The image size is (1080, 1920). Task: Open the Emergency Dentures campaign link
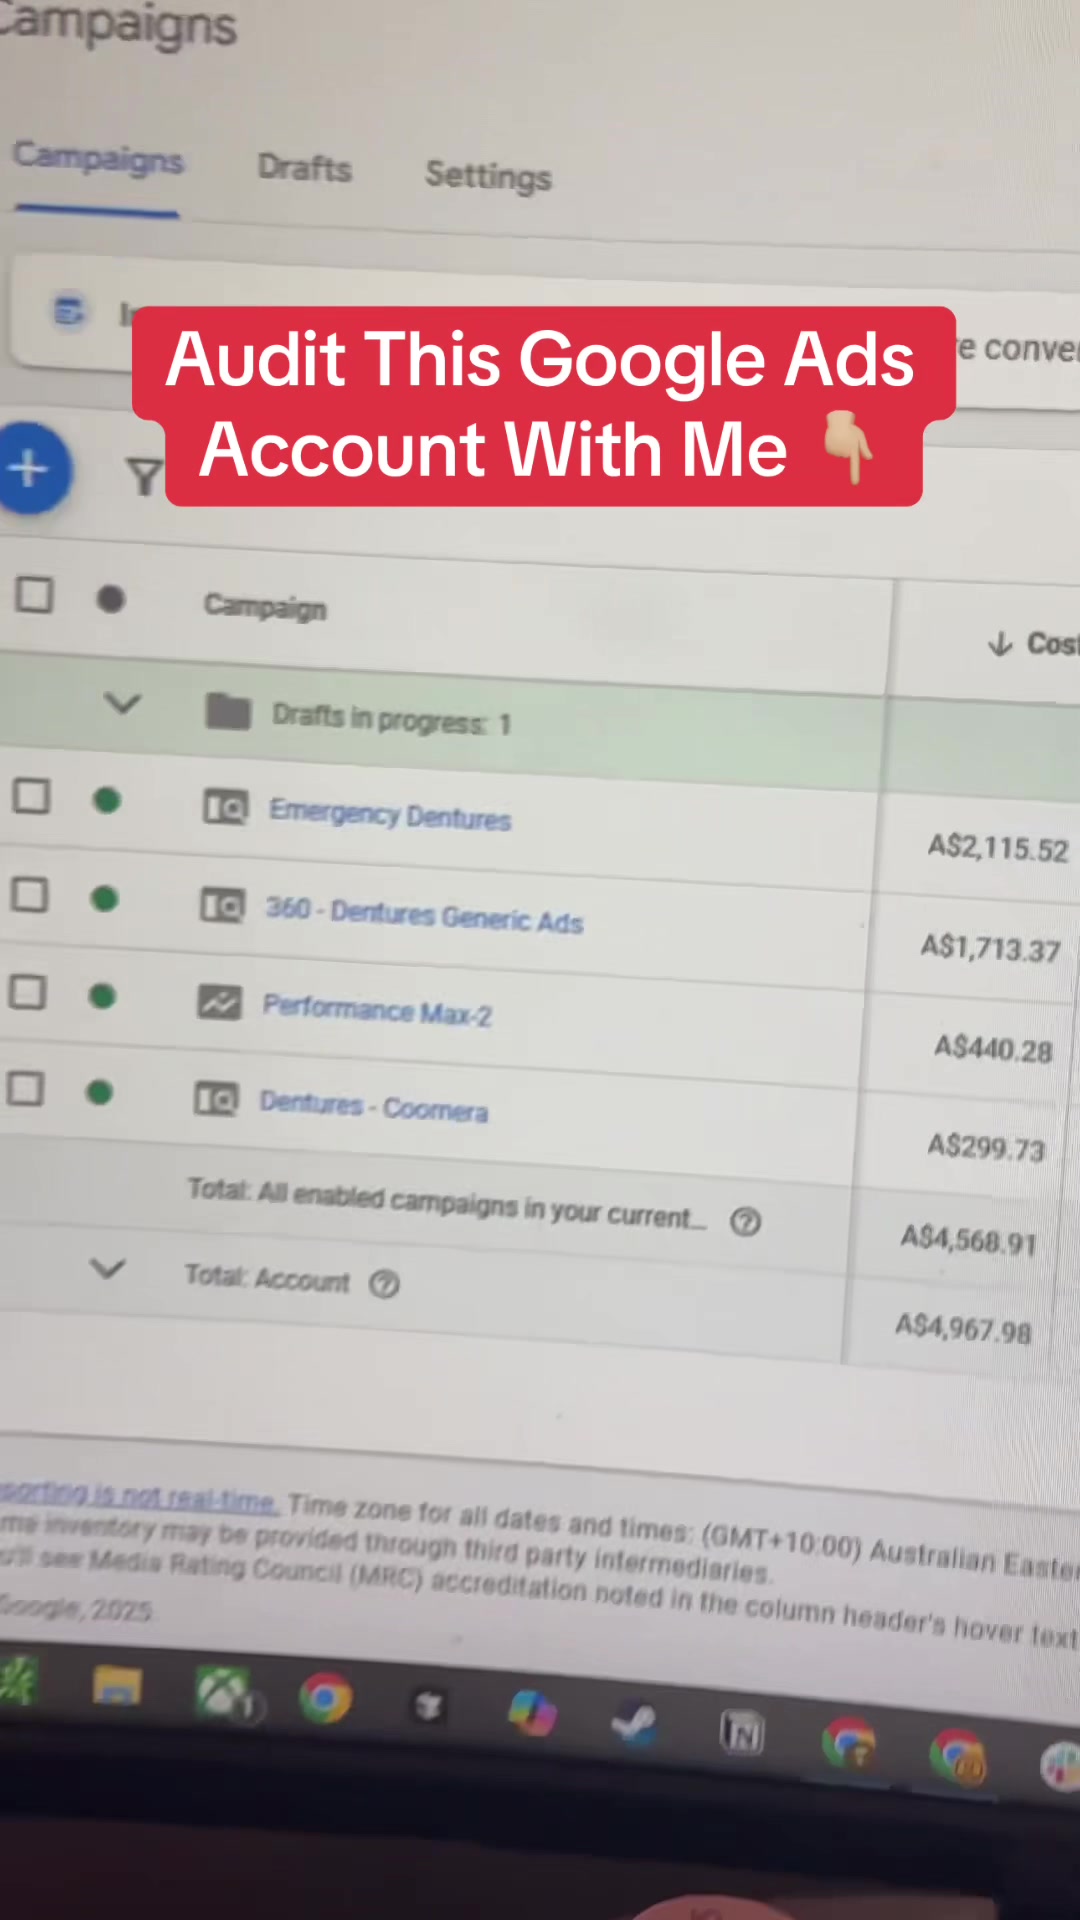click(390, 814)
